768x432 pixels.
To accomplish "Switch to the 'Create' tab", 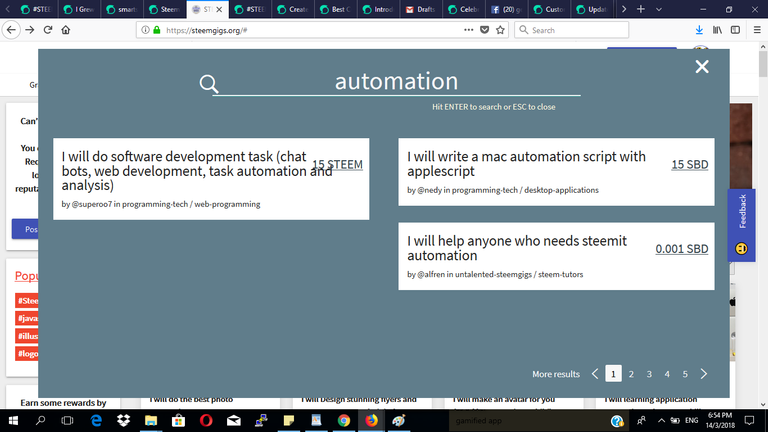I will pos(292,9).
